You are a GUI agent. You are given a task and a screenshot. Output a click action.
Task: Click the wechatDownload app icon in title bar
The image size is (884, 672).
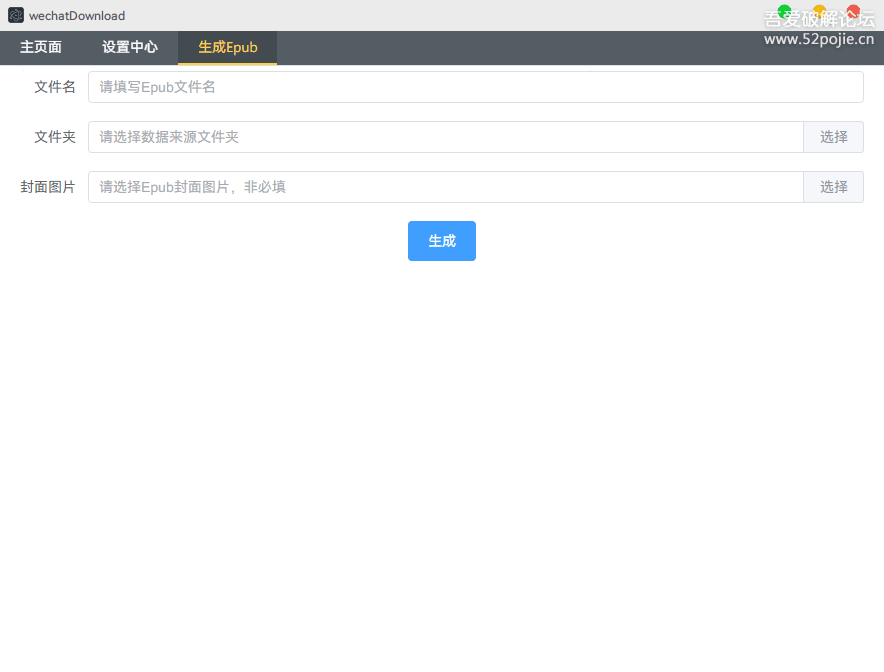pos(16,15)
